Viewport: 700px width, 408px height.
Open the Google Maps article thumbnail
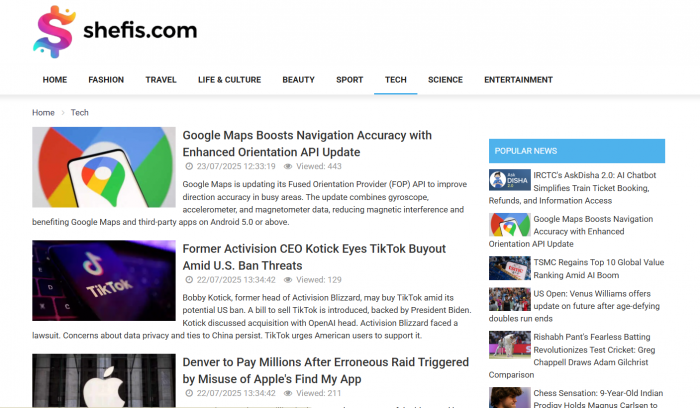click(104, 167)
